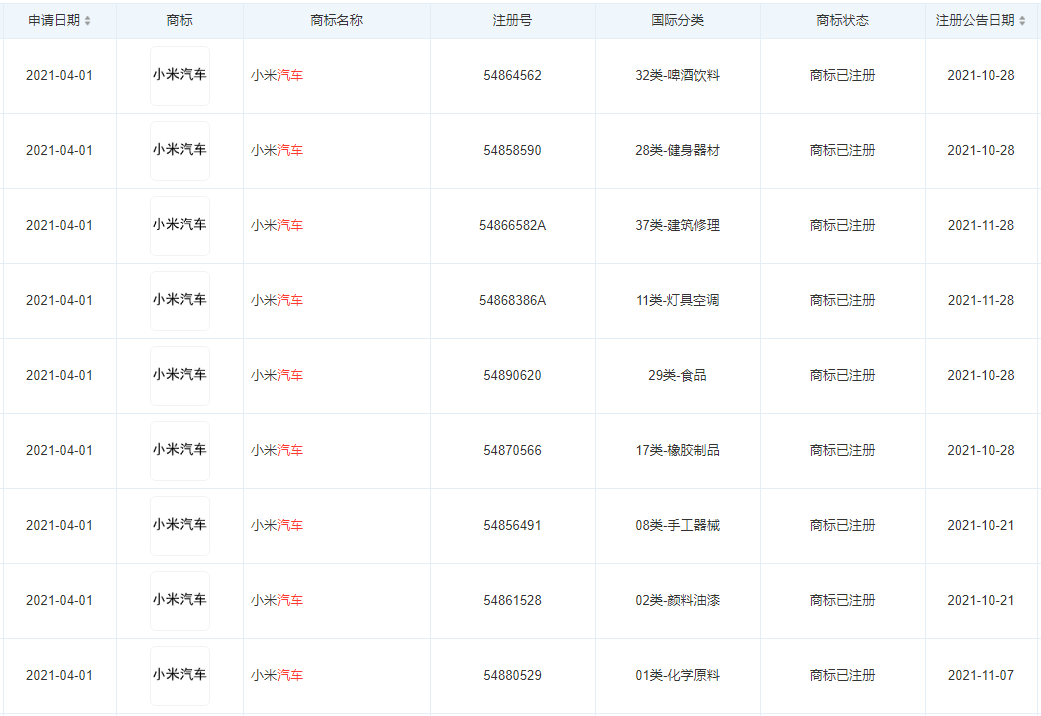This screenshot has width=1041, height=716.
Task: Follow the 小米汽车 name link for 37类-建筑修理
Action: 277,226
